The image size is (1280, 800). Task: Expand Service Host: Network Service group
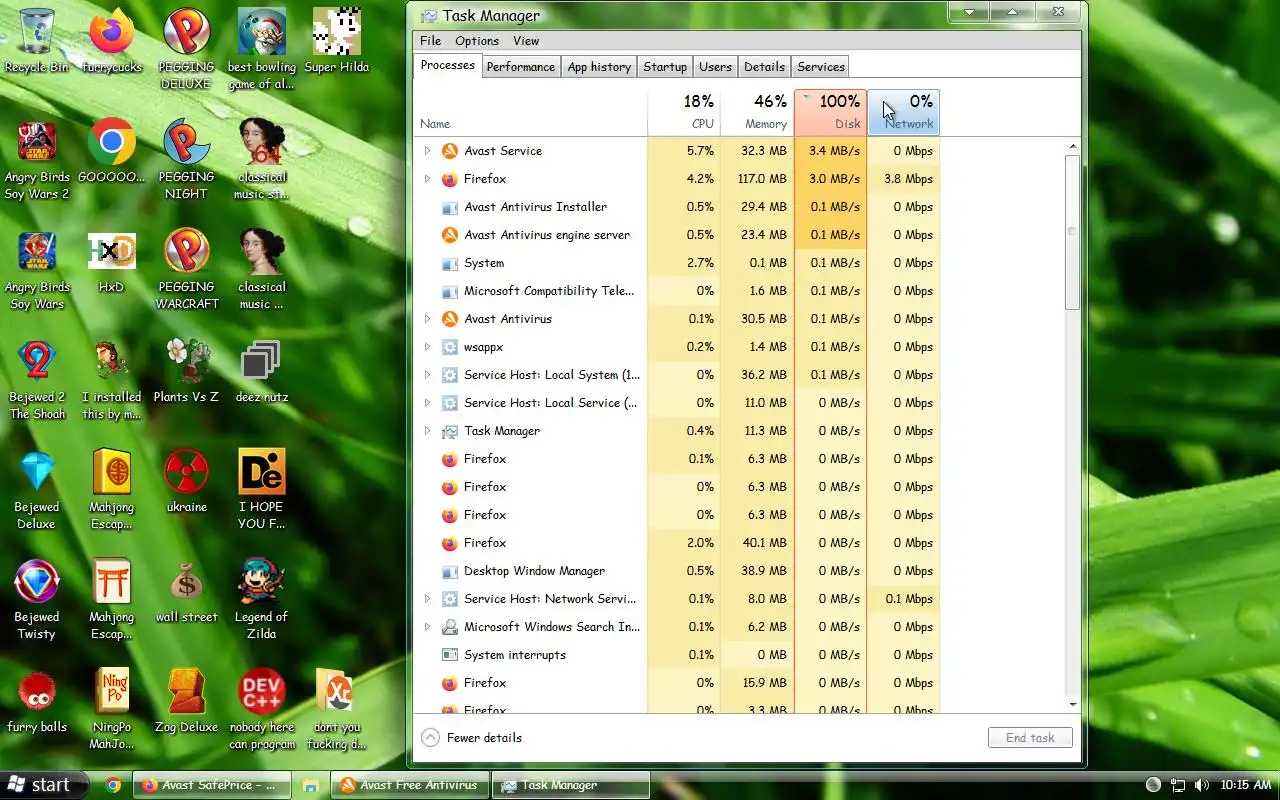(427, 599)
